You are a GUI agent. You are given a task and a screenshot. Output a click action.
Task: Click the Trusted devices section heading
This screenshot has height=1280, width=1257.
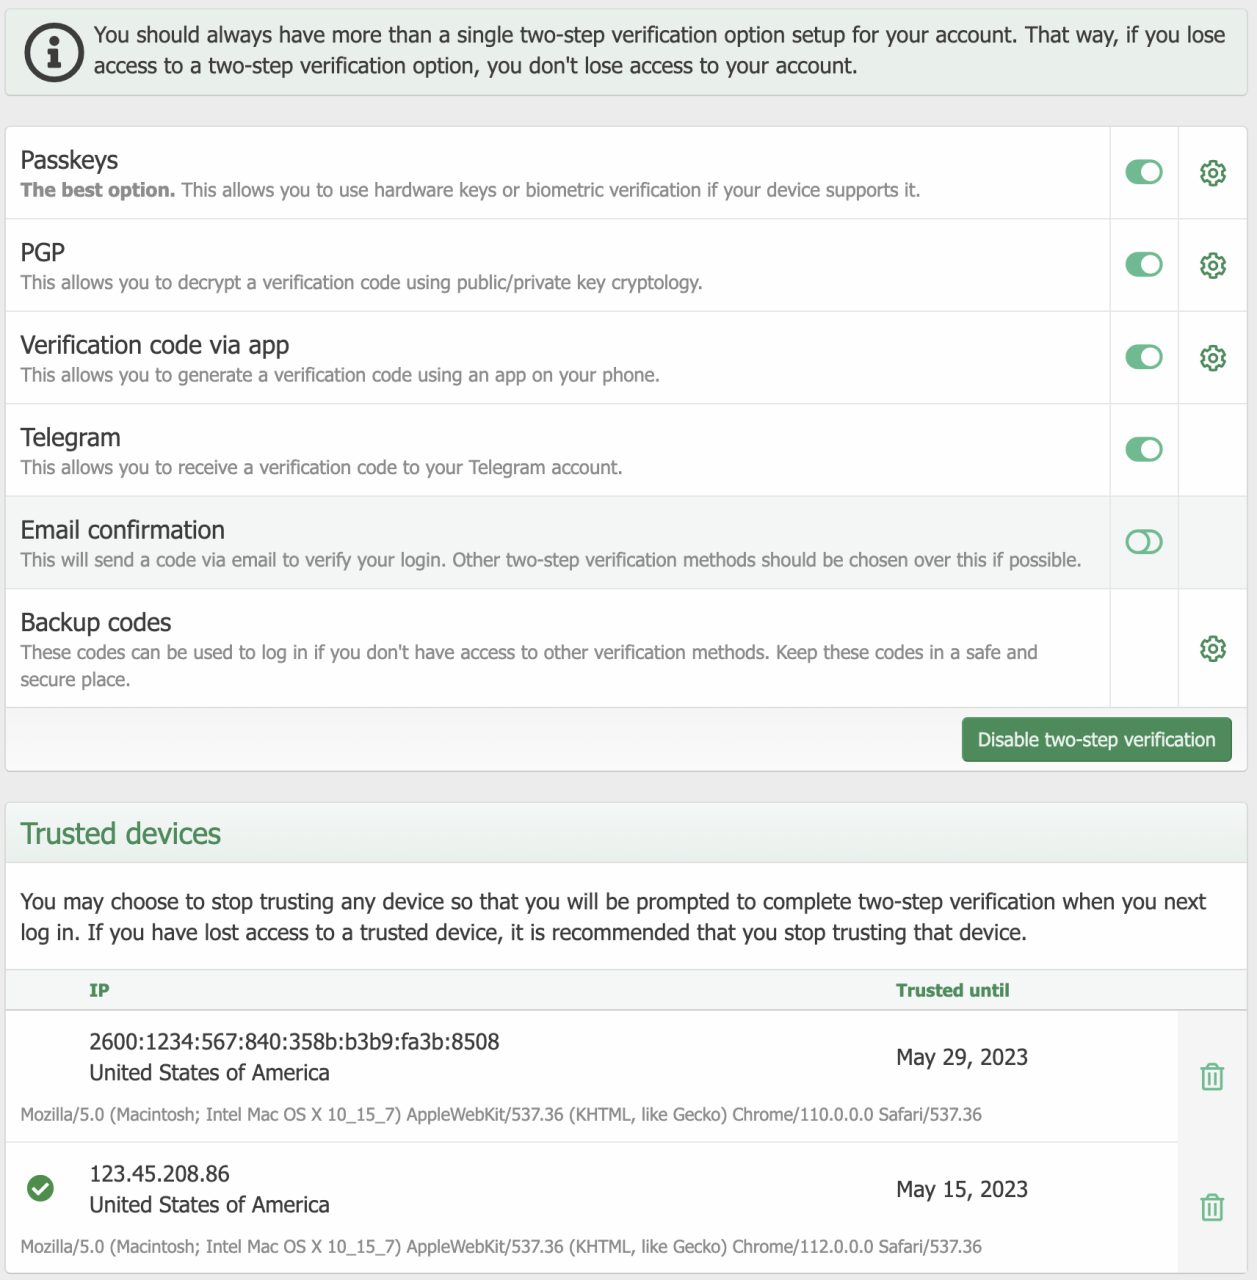(x=121, y=834)
